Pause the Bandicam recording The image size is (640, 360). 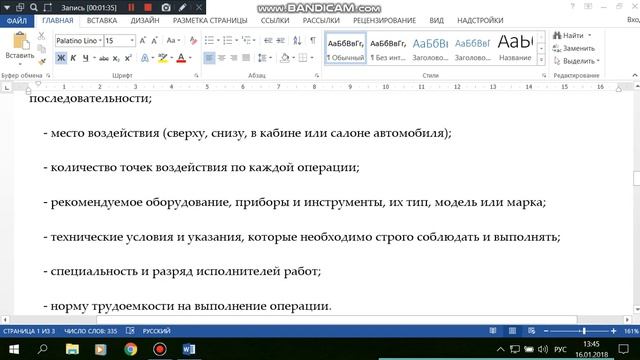[x=131, y=7]
